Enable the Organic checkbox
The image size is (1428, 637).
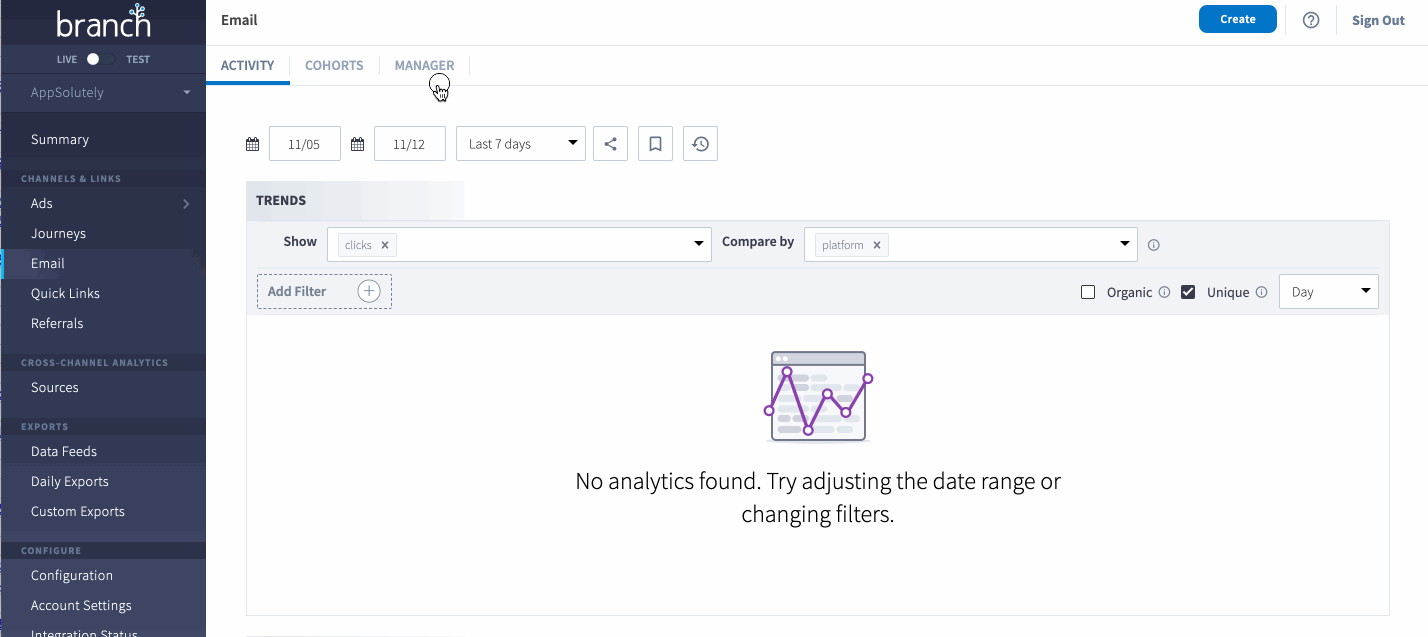(x=1088, y=292)
